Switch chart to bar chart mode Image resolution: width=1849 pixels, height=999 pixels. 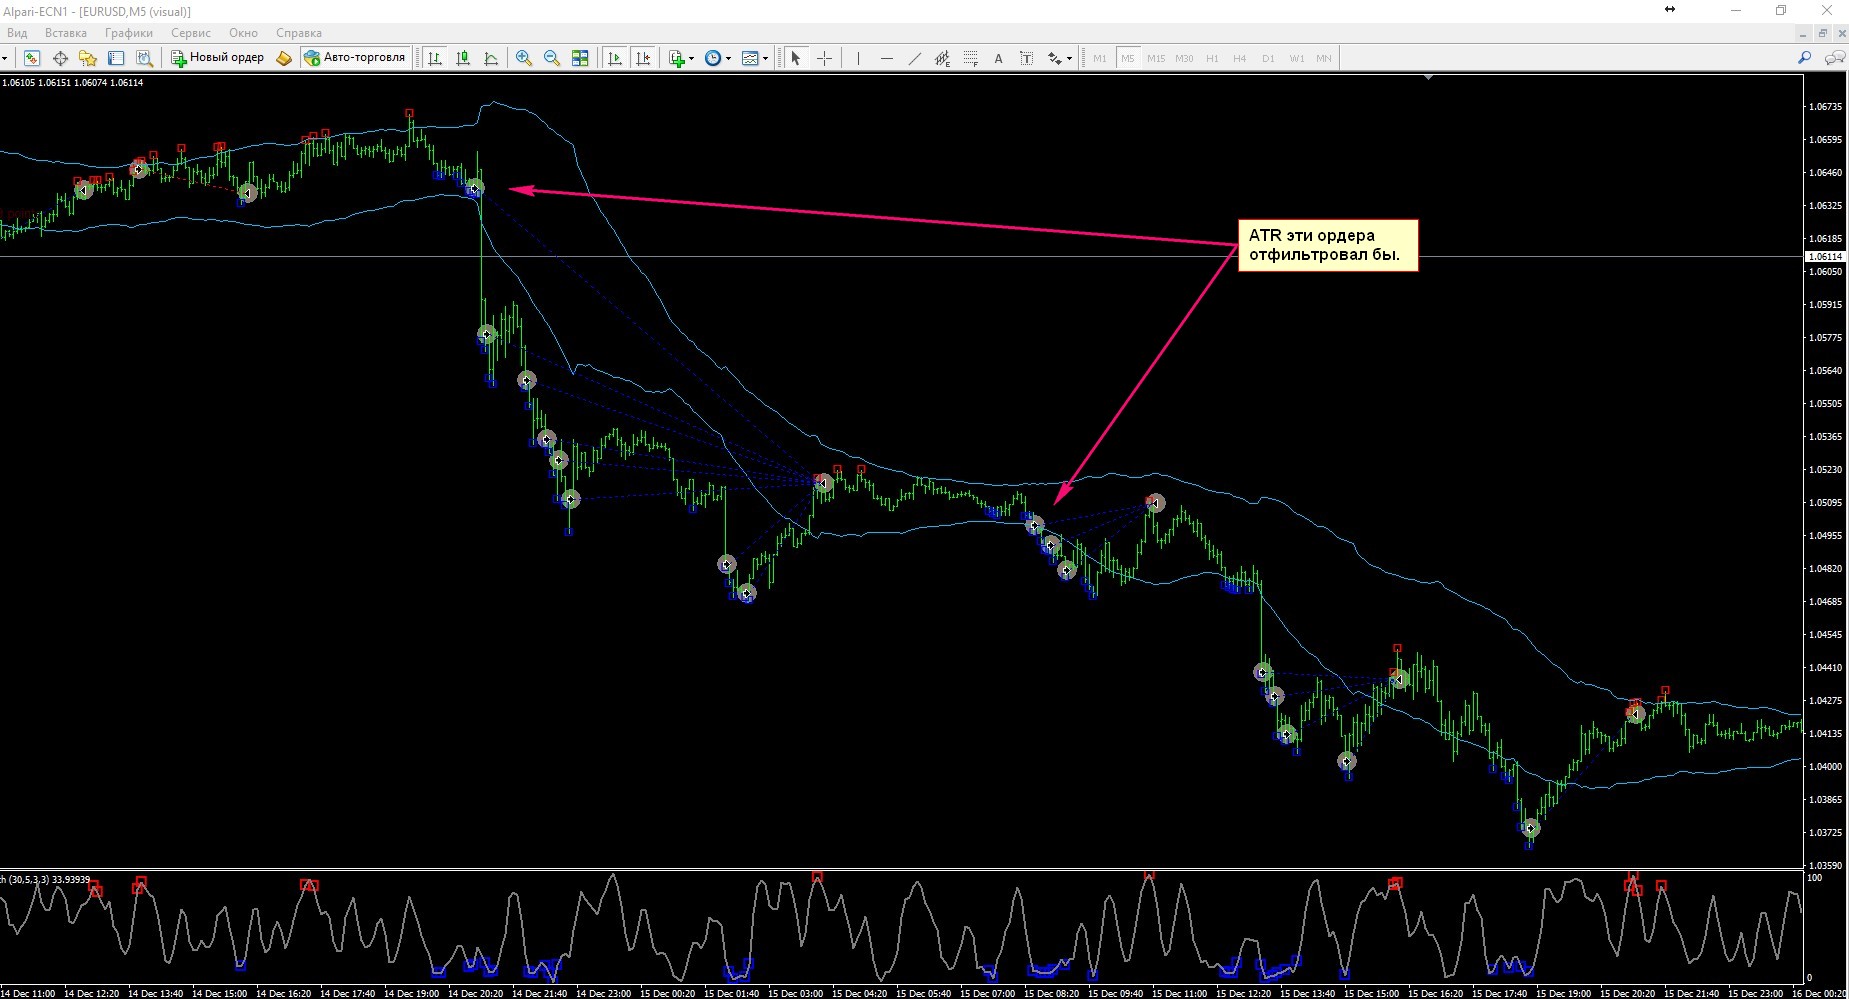click(x=434, y=58)
